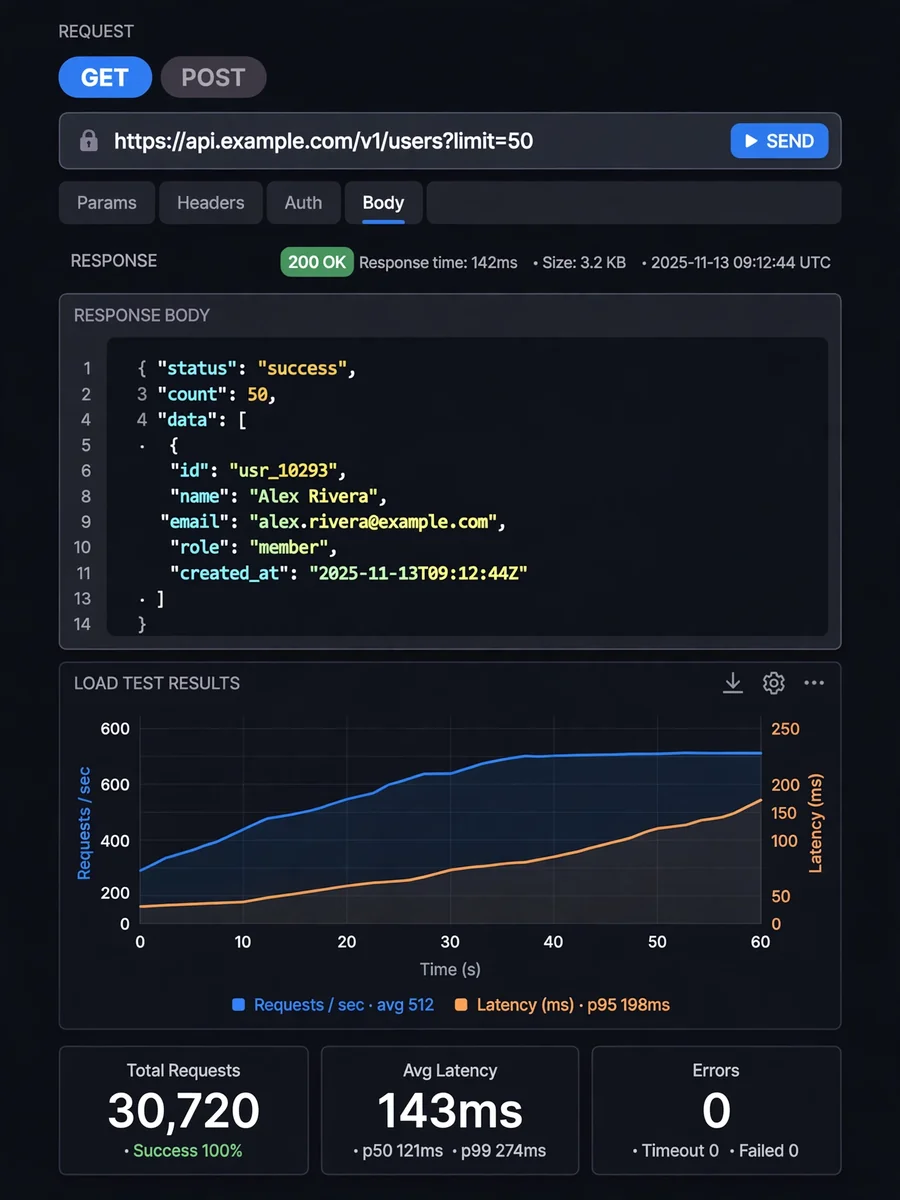Toggle the Requests / sec legend entry
900x1200 pixels.
[333, 1005]
